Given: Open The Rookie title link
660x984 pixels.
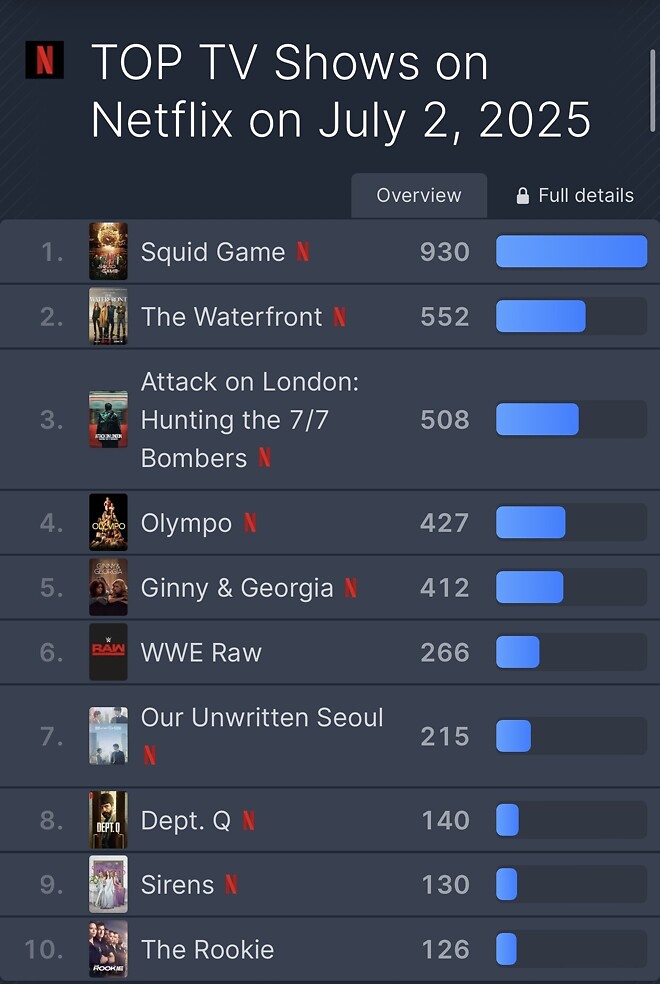Looking at the screenshot, I should coord(208,949).
